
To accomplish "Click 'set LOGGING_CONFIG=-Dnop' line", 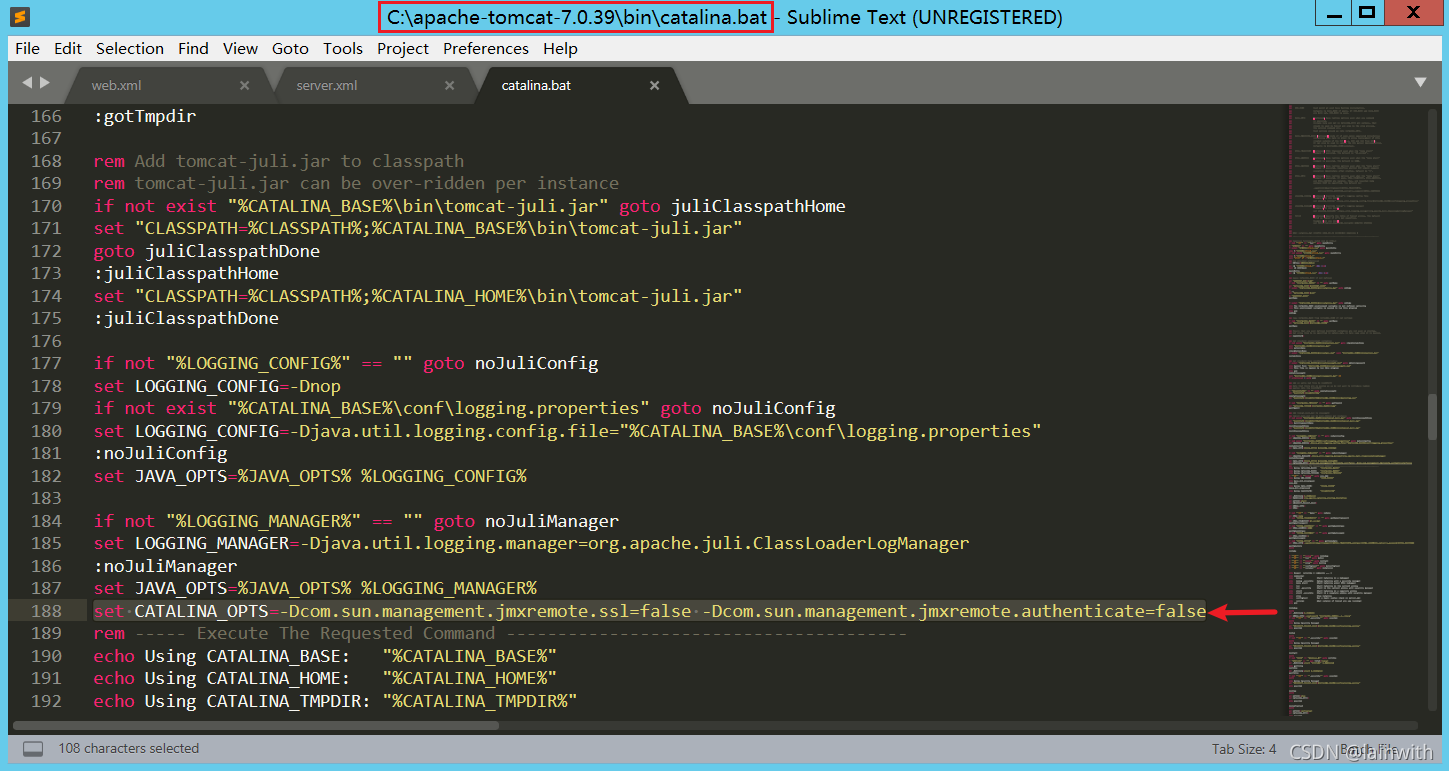I will coord(217,386).
